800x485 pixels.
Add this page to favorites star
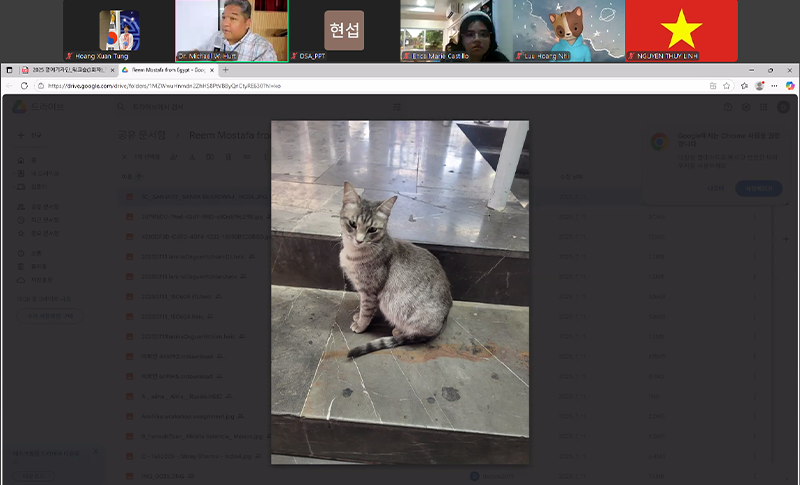727,86
